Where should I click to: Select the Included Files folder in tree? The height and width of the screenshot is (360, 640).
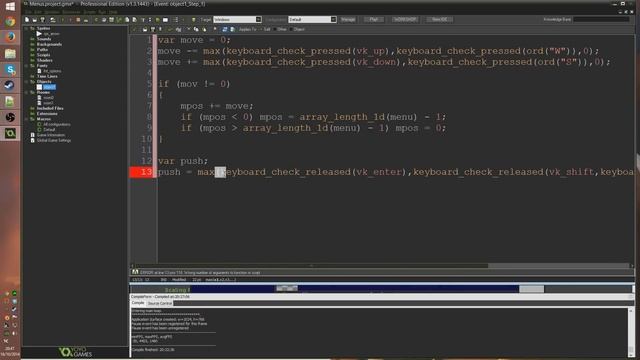coord(50,109)
